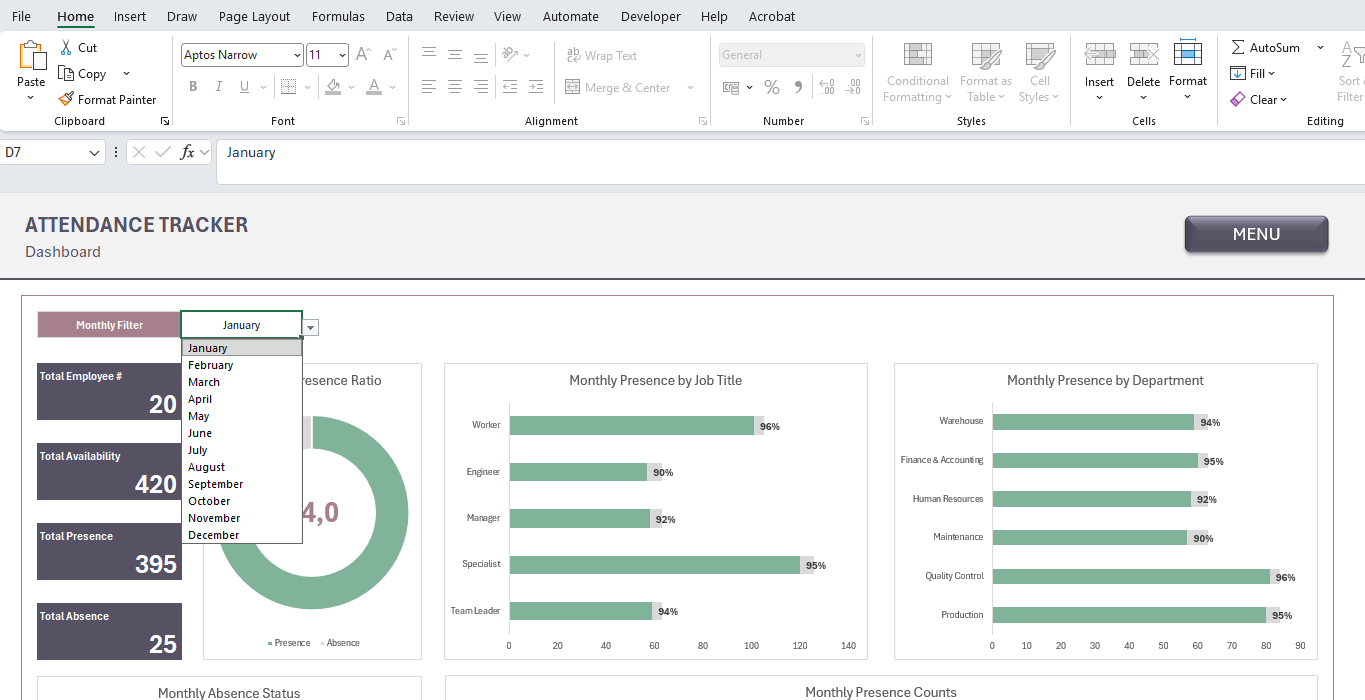Select March from the month list

click(204, 382)
